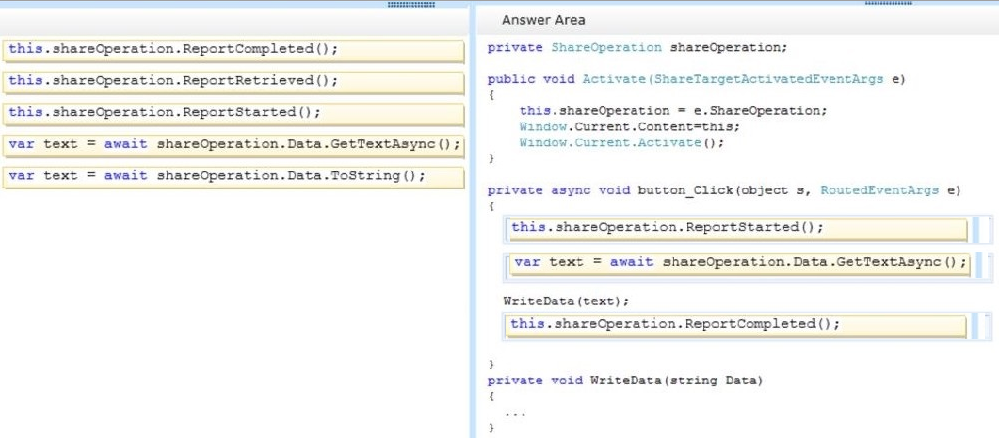Select the ReportStarted() snippet in left list
999x438 pixels.
[233, 114]
